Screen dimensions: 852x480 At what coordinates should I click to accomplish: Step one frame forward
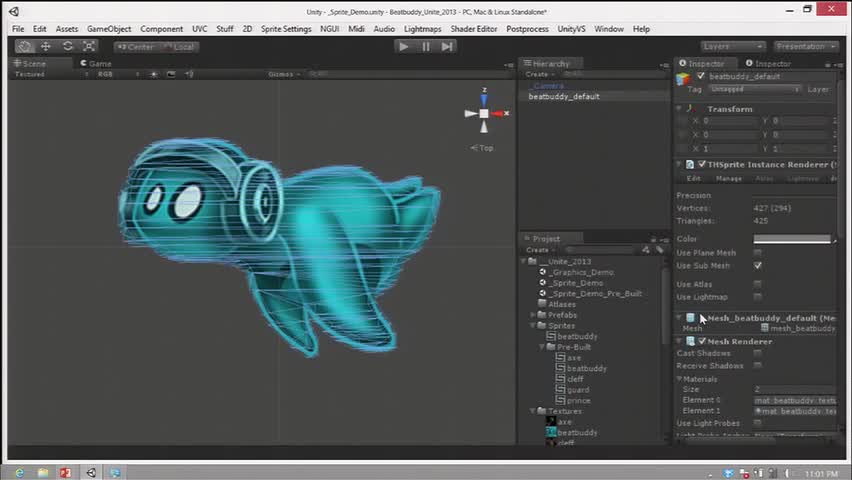[447, 47]
